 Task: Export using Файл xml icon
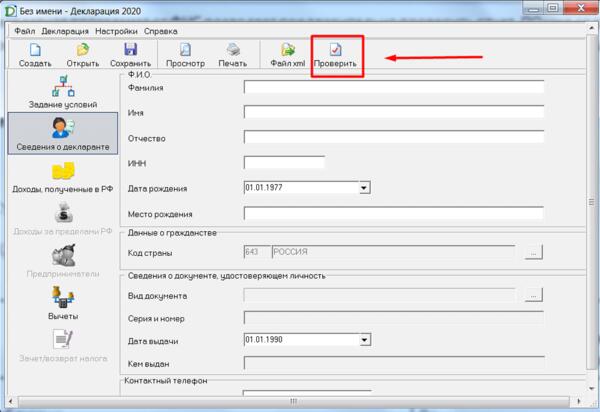(x=287, y=54)
